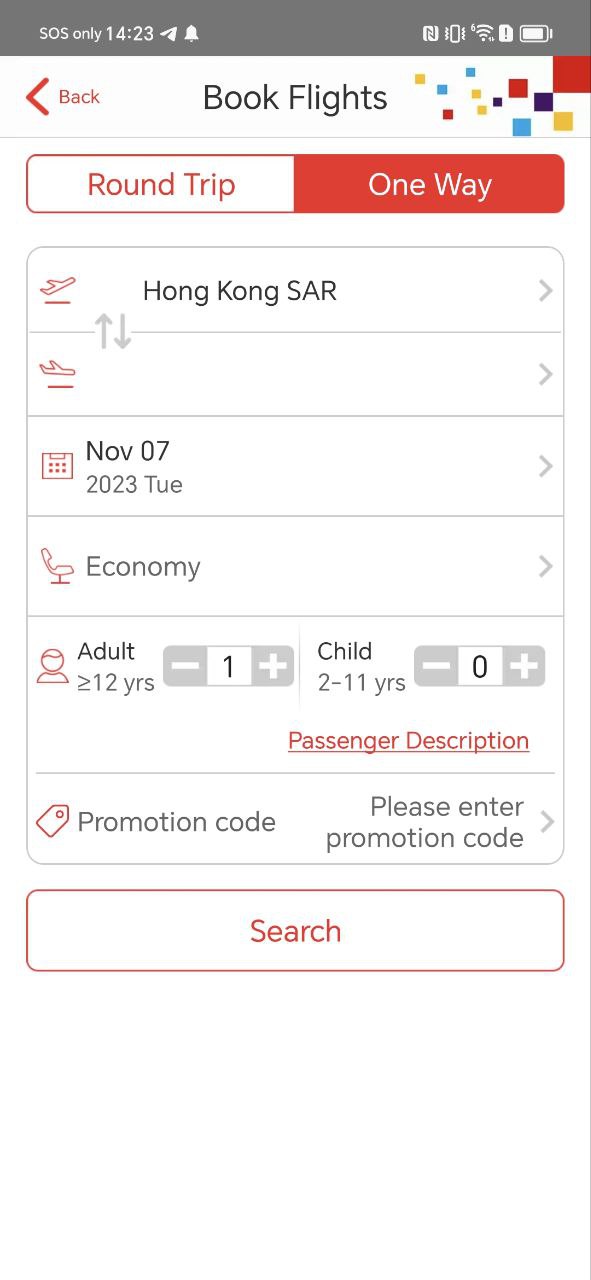591x1280 pixels.
Task: Tap the adult passenger icon
Action: point(52,666)
